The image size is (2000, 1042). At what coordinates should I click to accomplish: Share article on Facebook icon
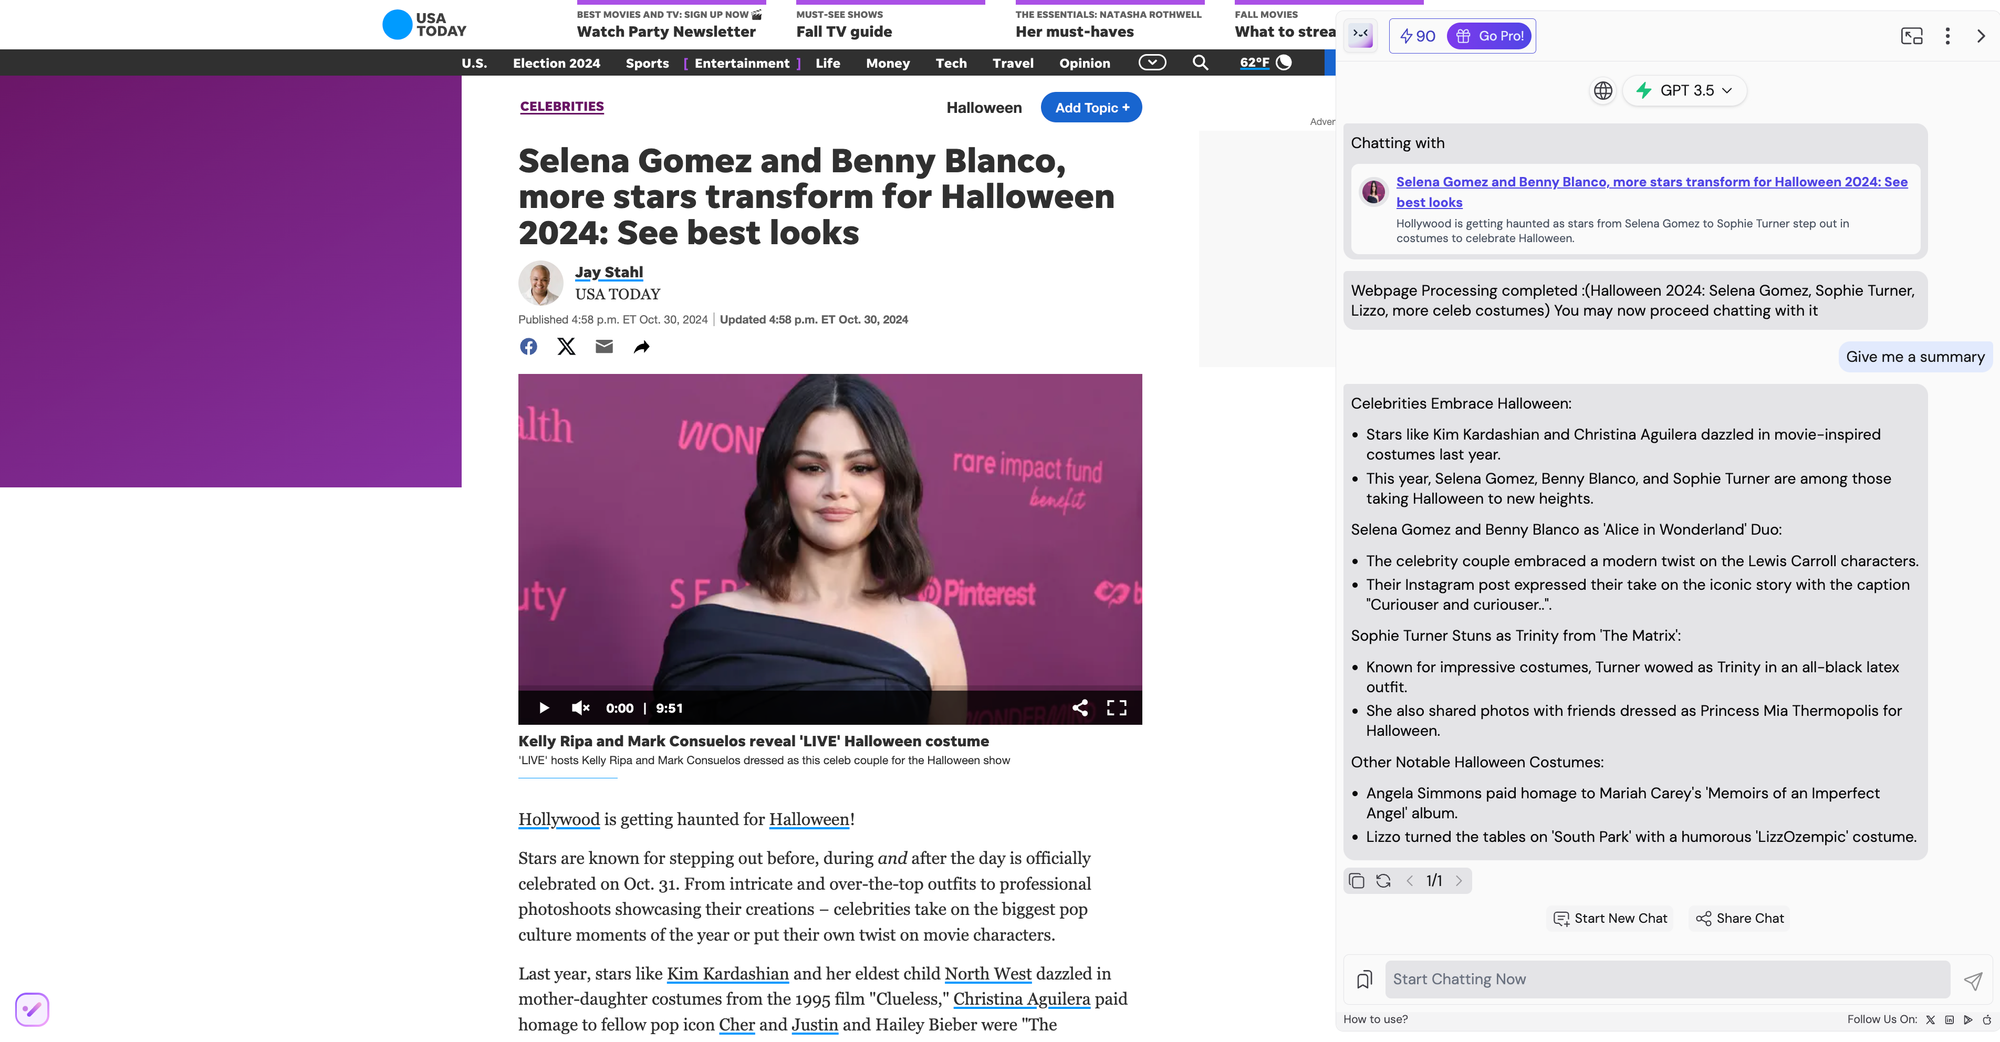click(528, 346)
